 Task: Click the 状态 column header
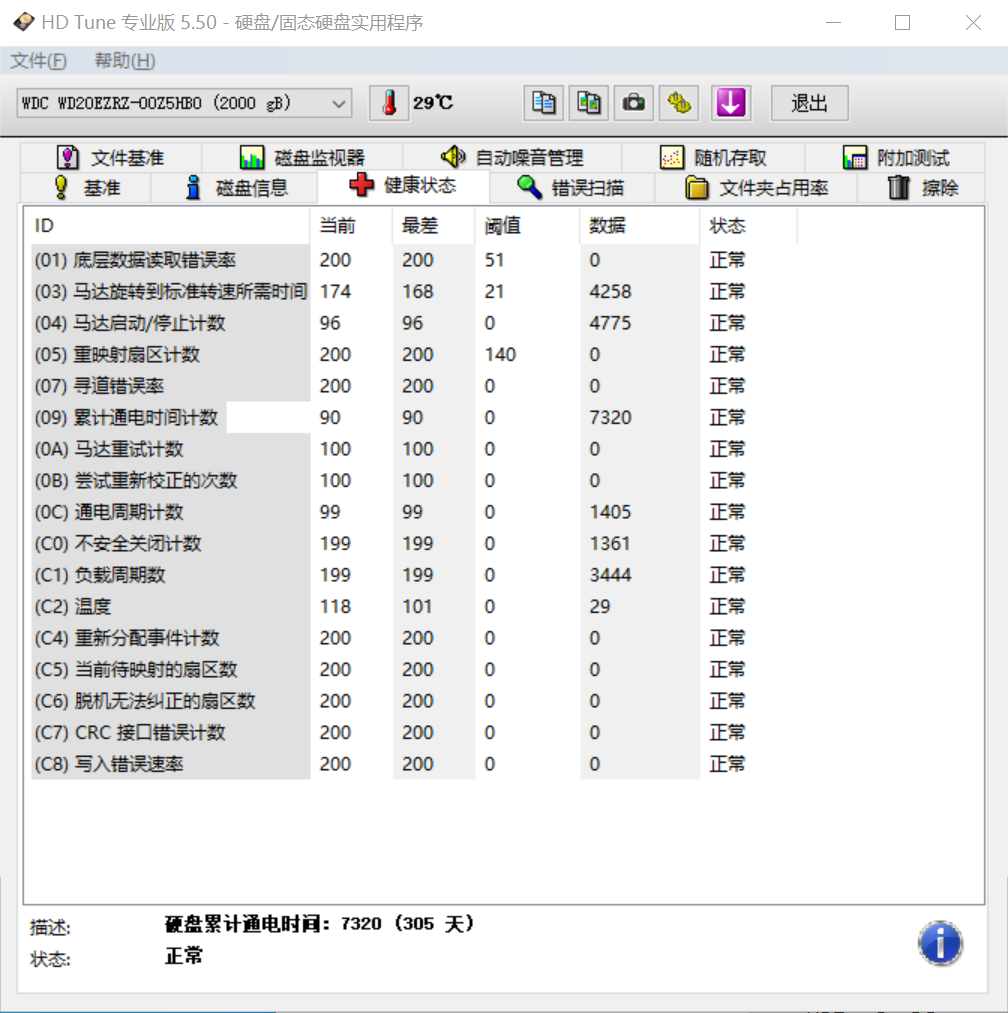748,225
